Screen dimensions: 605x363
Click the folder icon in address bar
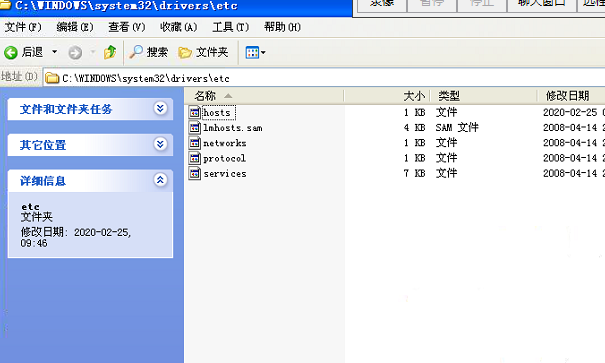click(x=52, y=78)
